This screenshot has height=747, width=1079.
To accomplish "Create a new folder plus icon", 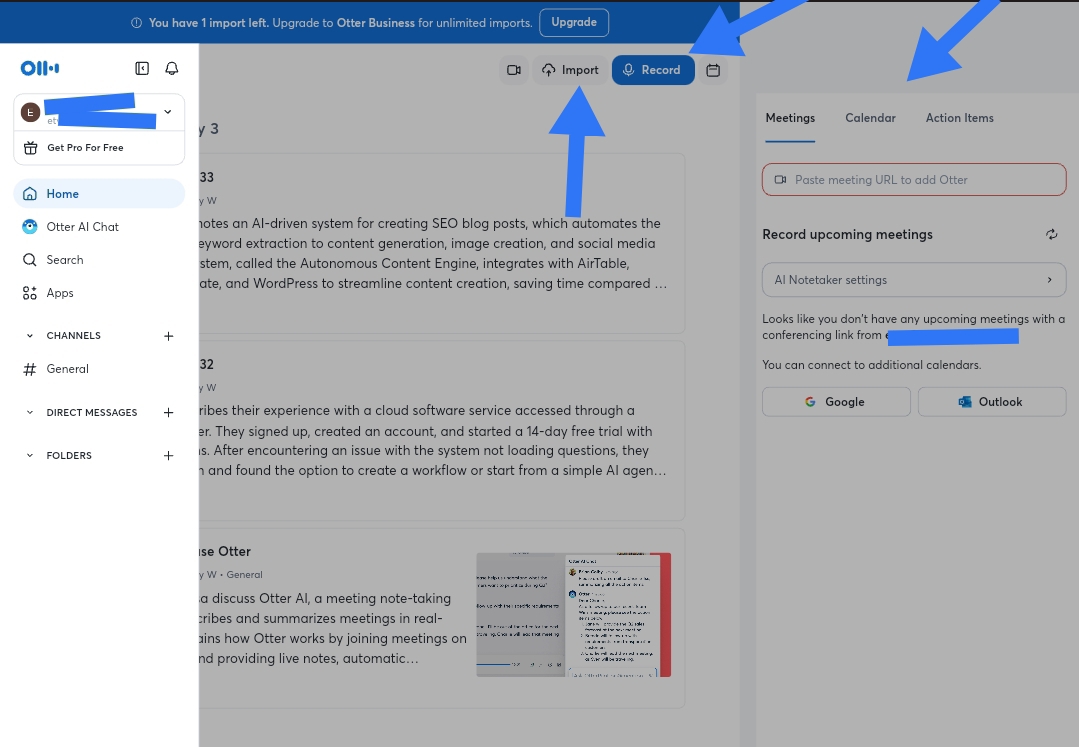I will [x=169, y=455].
